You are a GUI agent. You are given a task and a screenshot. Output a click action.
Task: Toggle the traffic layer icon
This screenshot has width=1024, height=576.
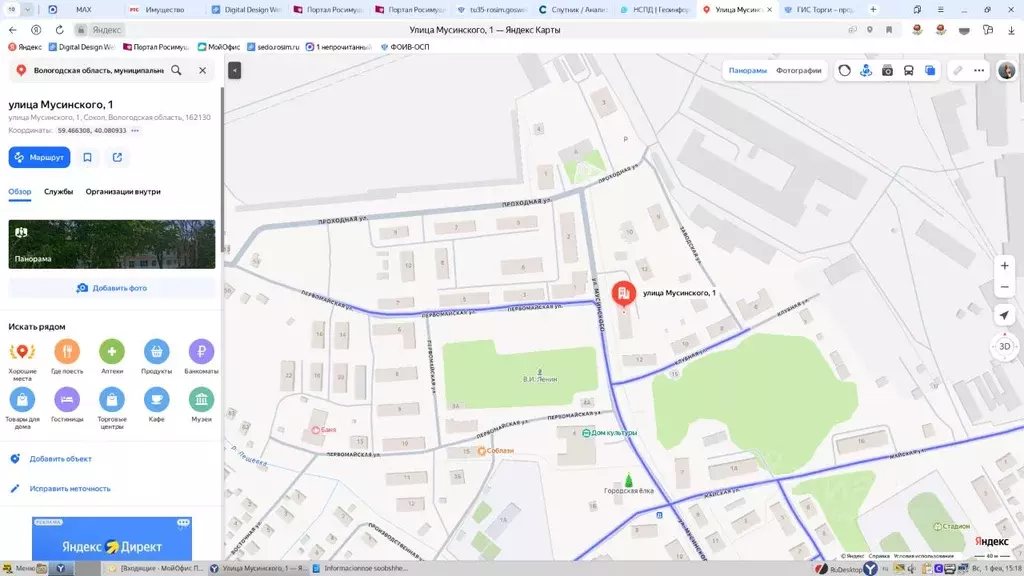pyautogui.click(x=845, y=71)
